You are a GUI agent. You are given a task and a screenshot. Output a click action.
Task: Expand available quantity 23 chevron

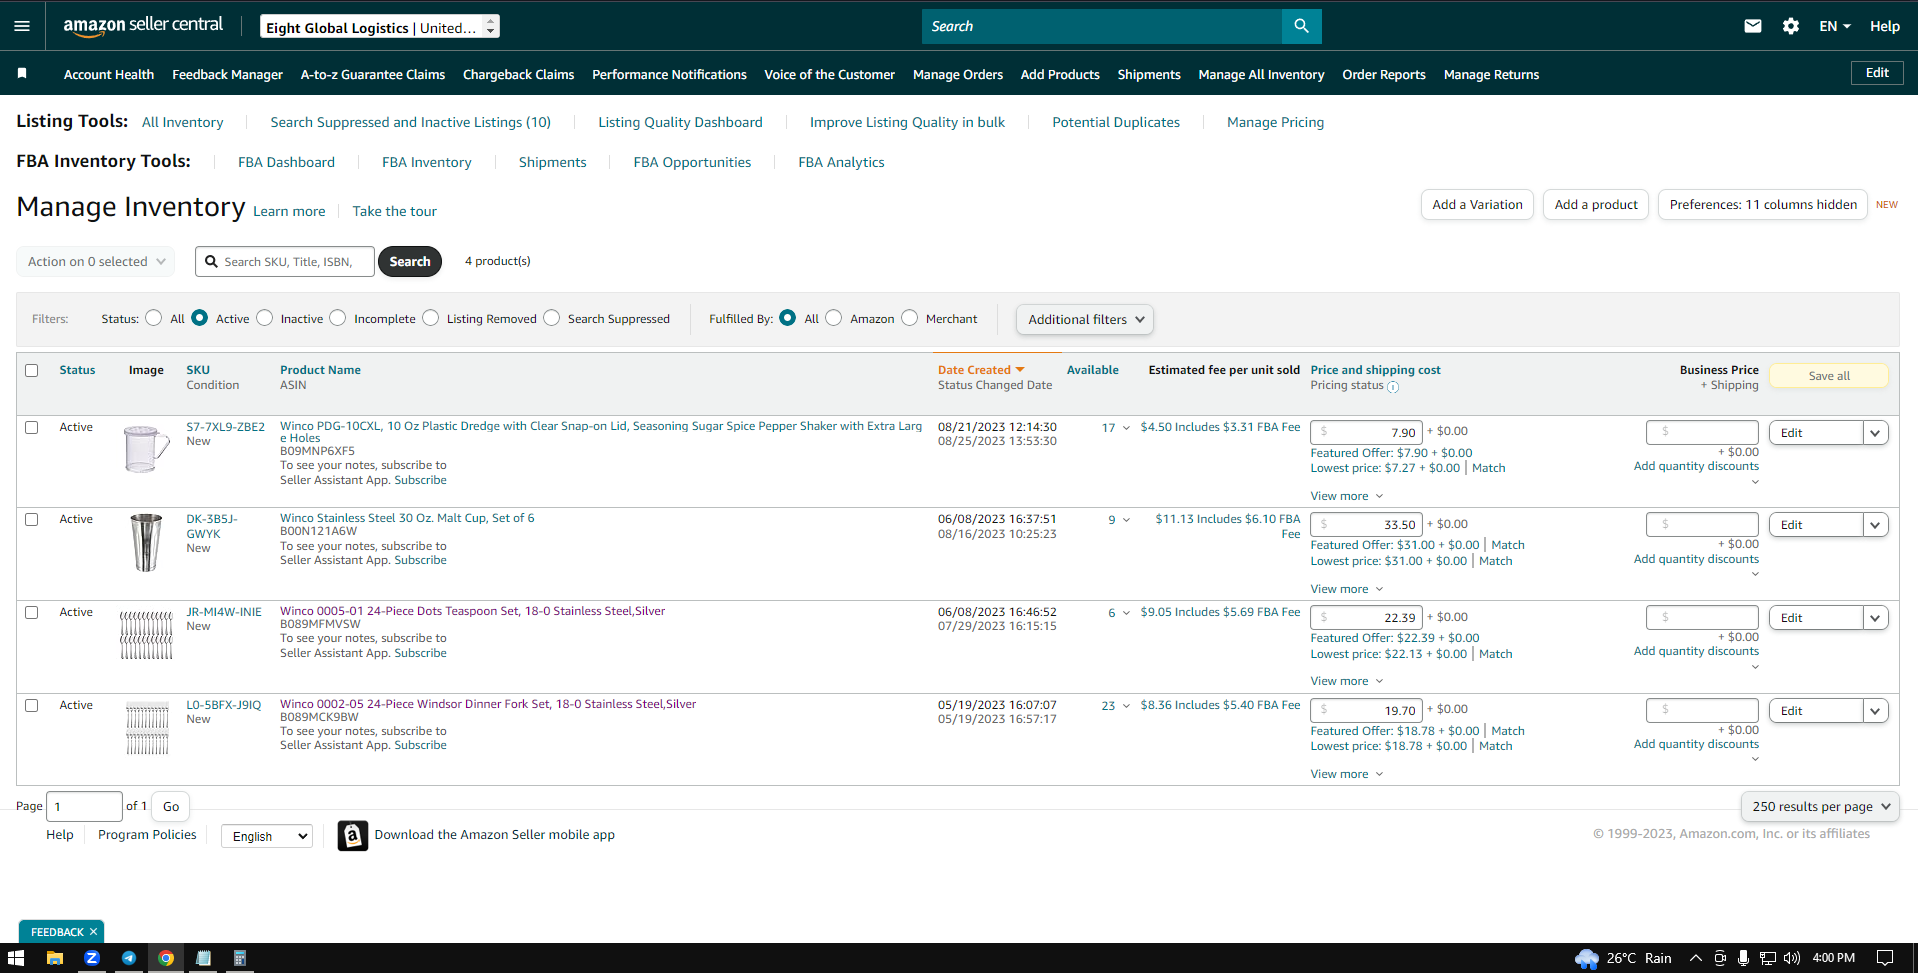[1127, 706]
